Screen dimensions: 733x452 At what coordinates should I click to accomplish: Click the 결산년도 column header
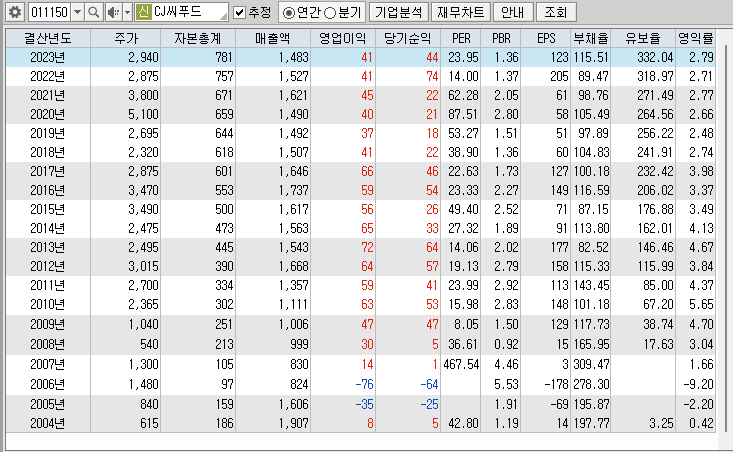pos(48,38)
